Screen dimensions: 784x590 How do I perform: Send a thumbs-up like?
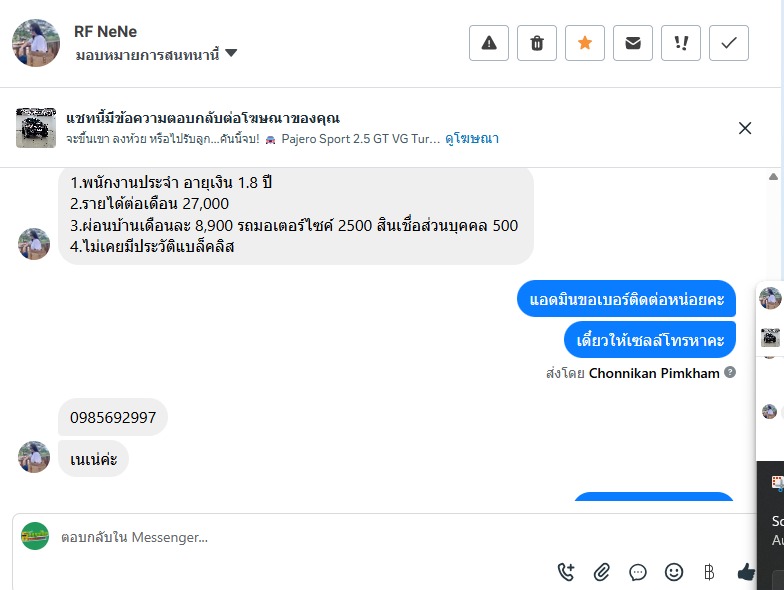tap(745, 572)
